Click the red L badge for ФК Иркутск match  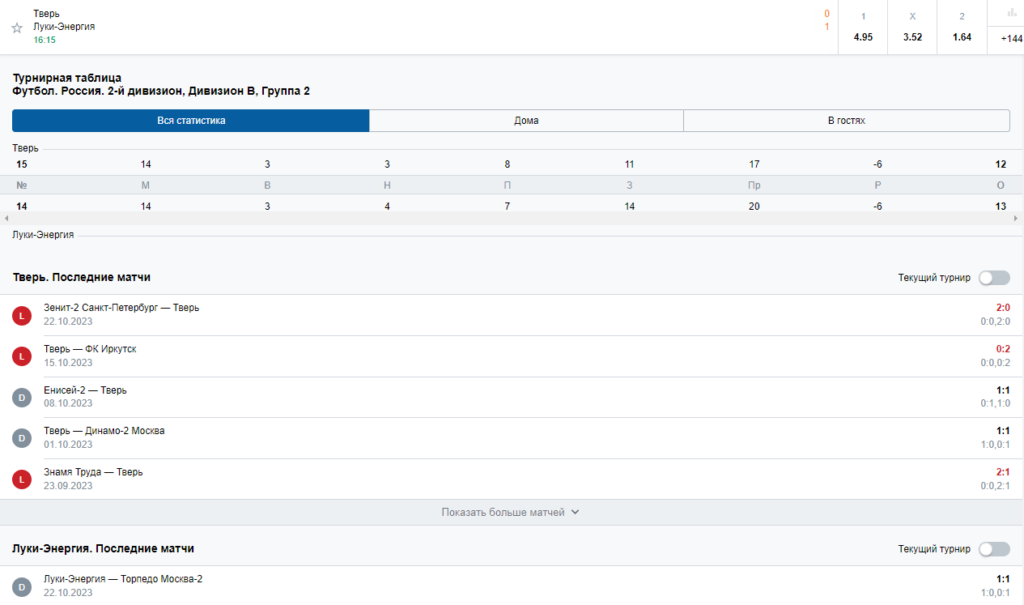coord(22,356)
